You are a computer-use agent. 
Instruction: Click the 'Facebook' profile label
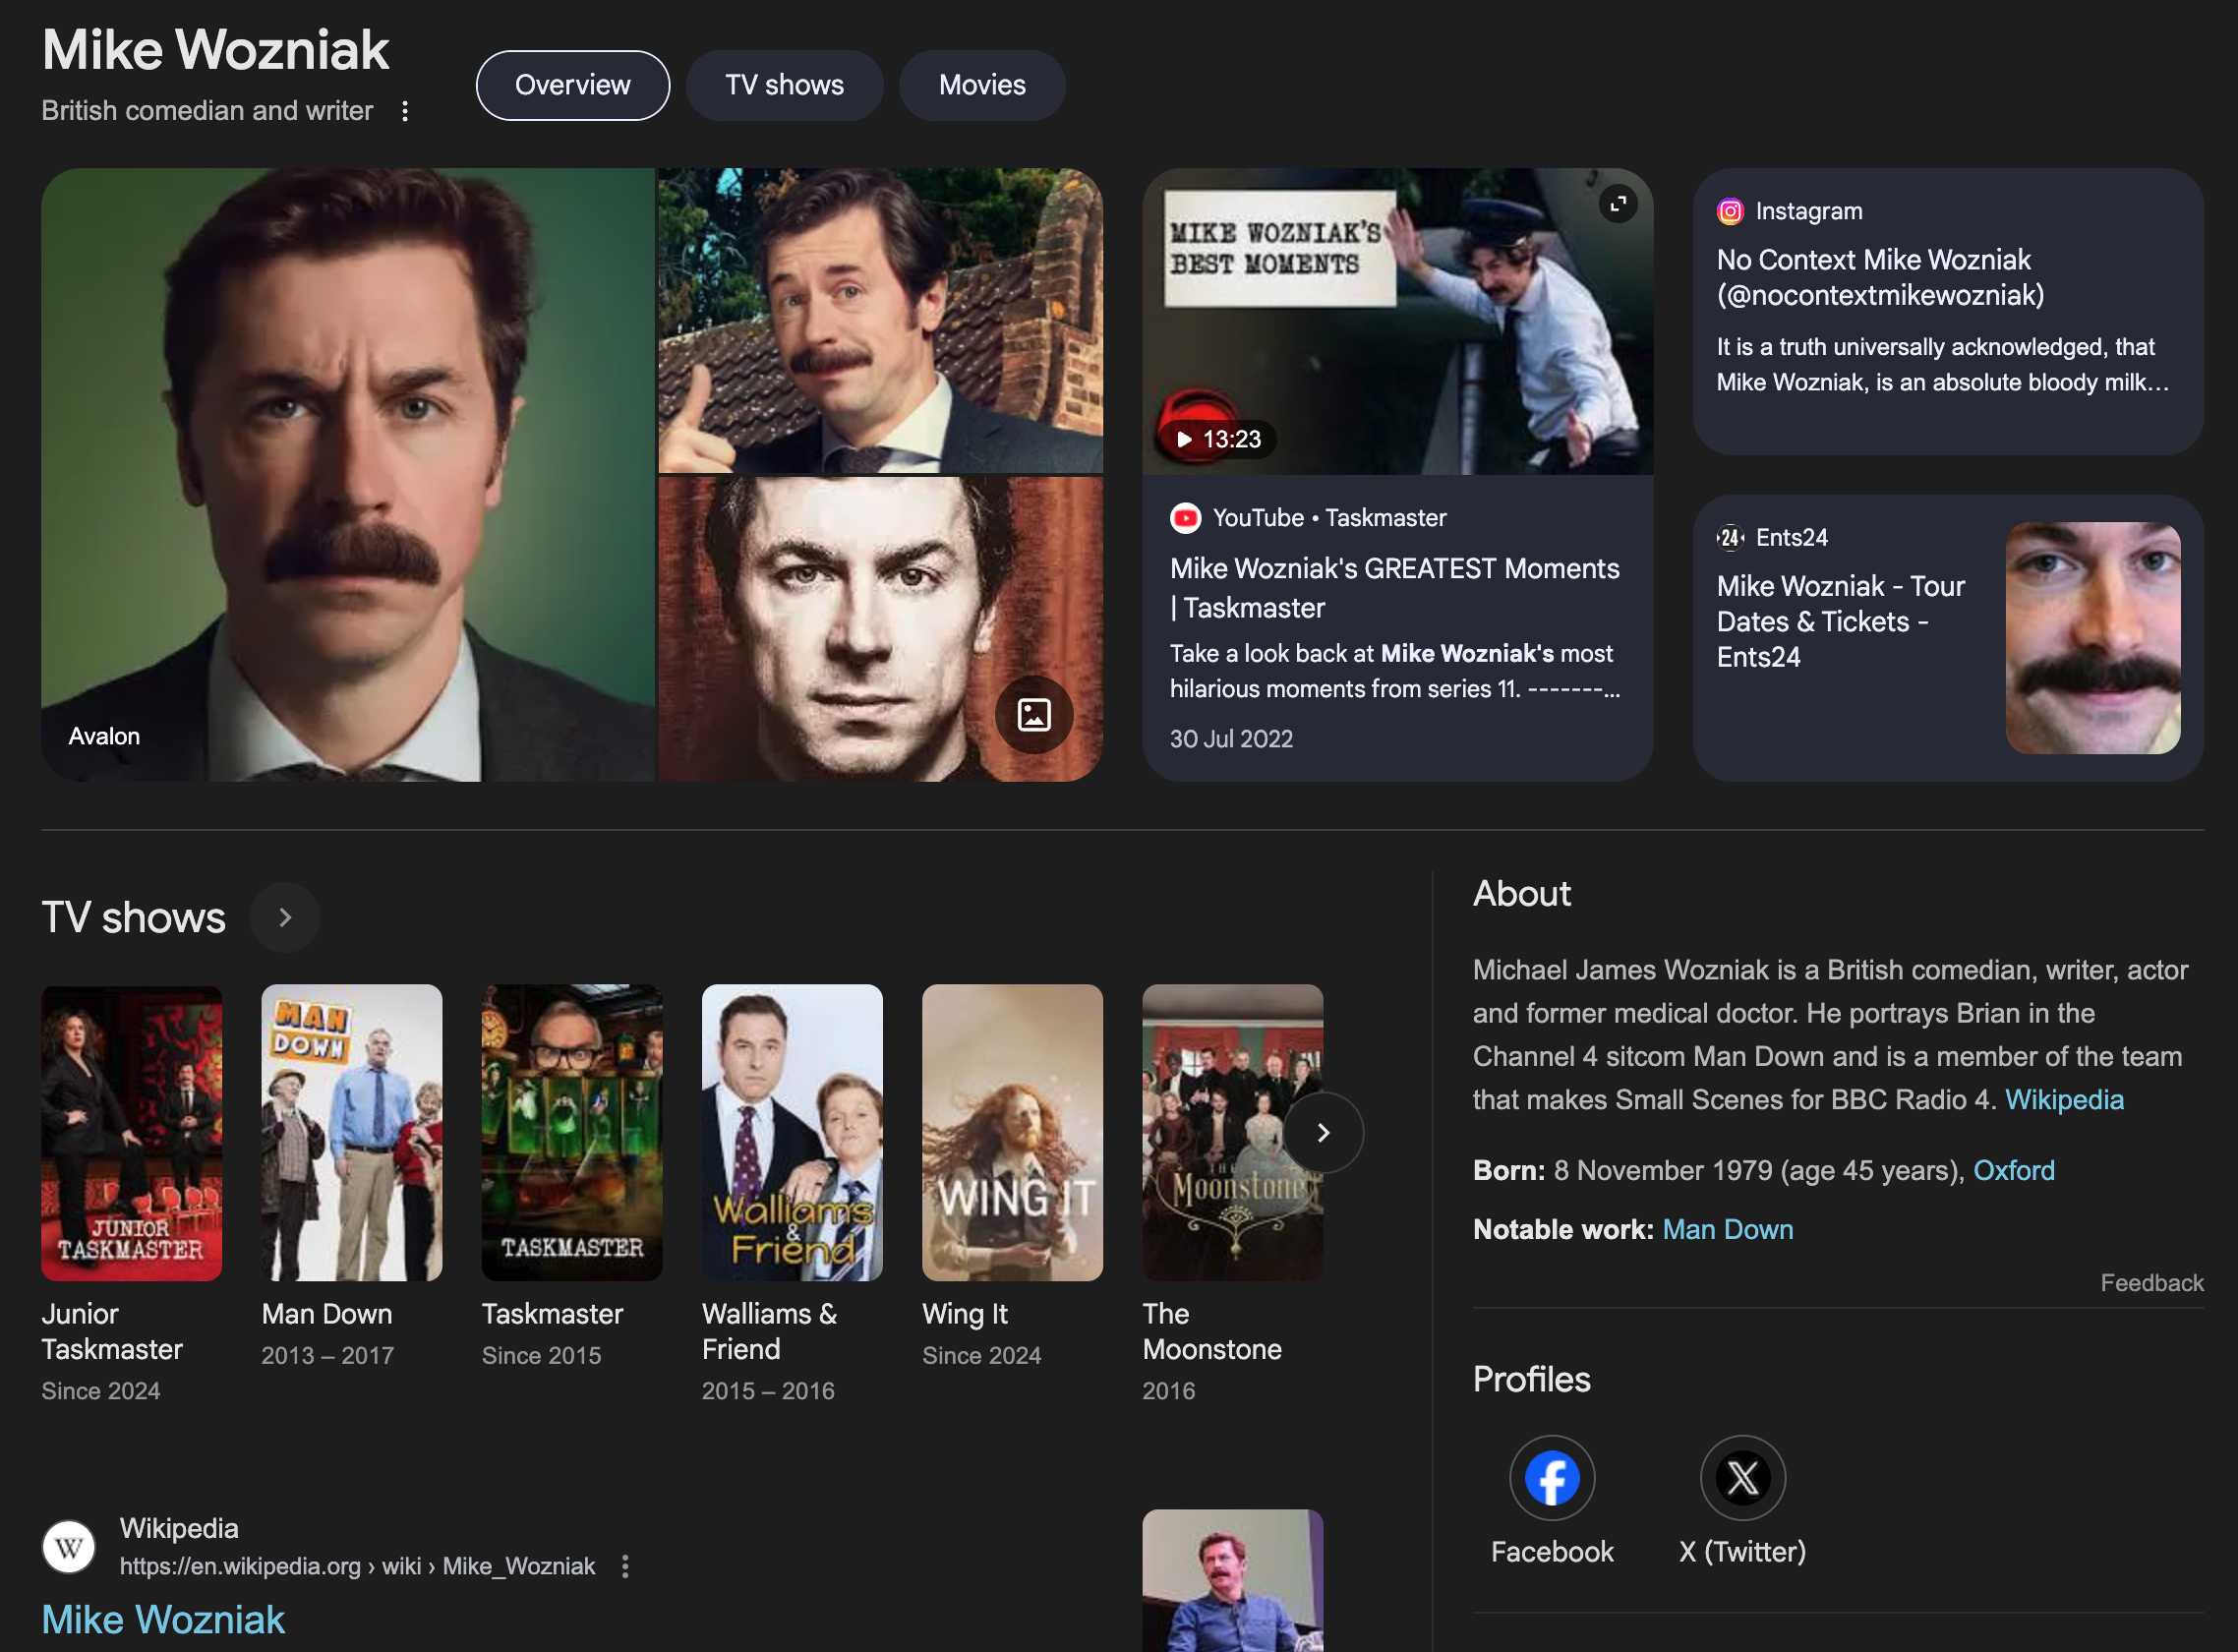pyautogui.click(x=1551, y=1552)
